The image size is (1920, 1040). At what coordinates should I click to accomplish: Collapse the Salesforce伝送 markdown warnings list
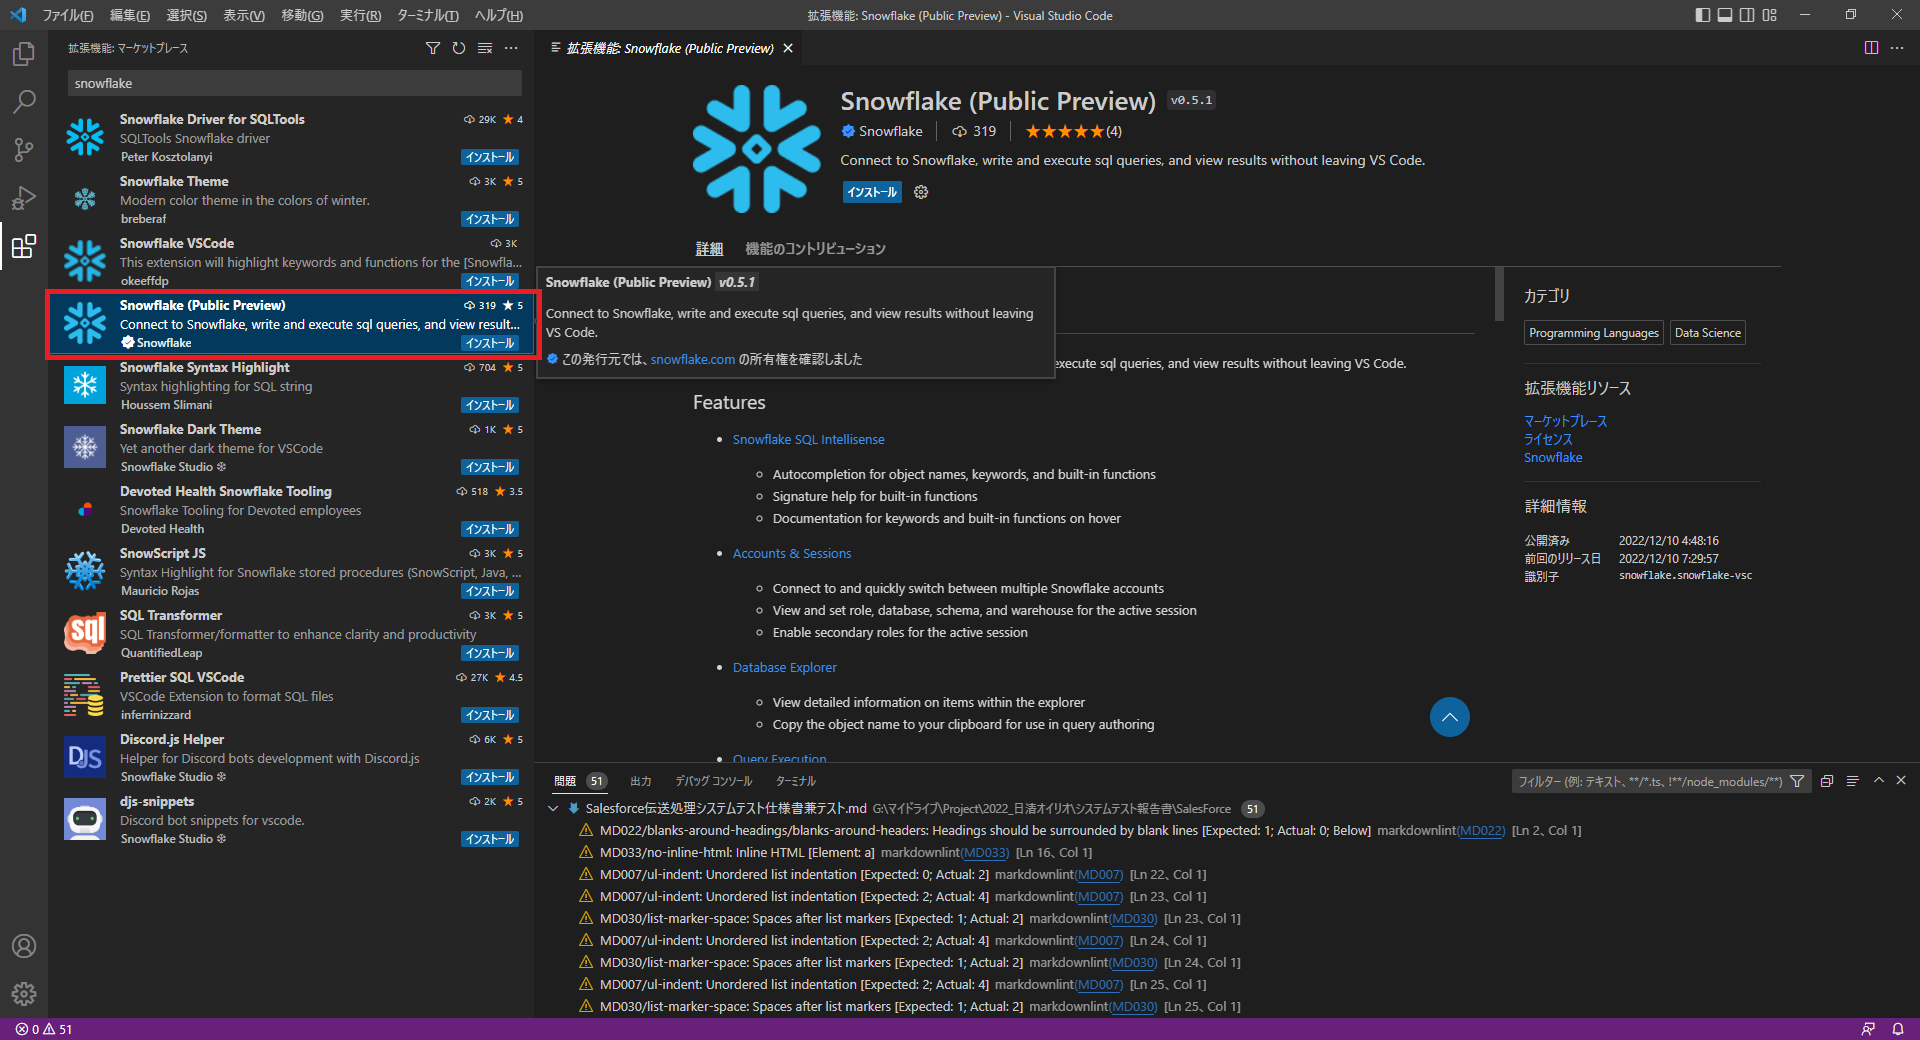(554, 809)
